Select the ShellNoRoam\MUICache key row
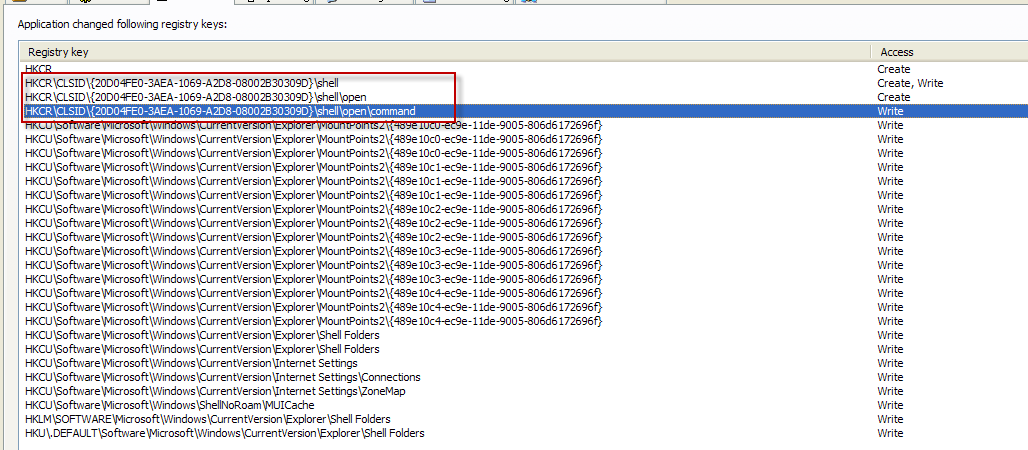The image size is (1028, 450). point(524,405)
